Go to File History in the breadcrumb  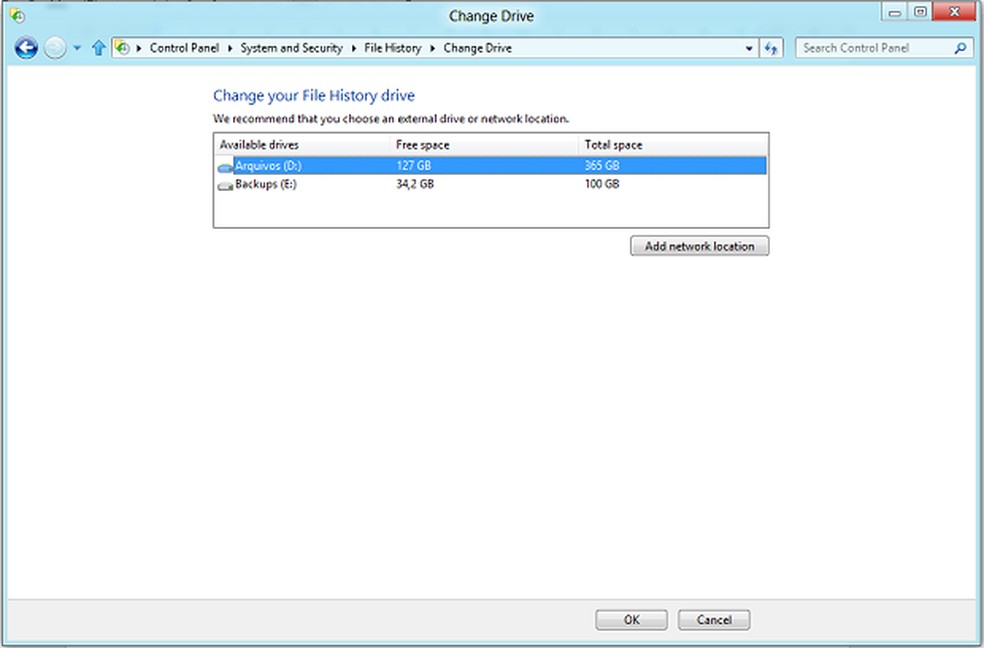pos(392,48)
